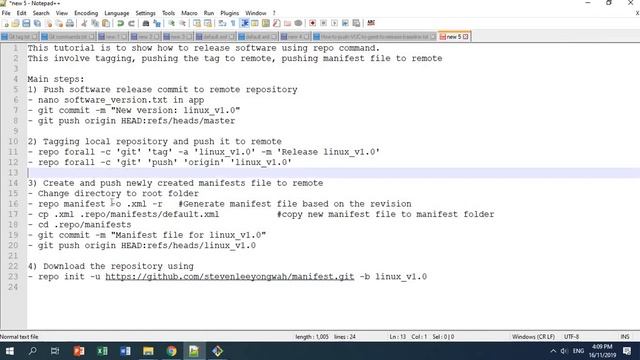Toggle Show All Characters pilcrow icon
Image resolution: width=640 pixels, height=360 pixels.
pyautogui.click(x=233, y=23)
